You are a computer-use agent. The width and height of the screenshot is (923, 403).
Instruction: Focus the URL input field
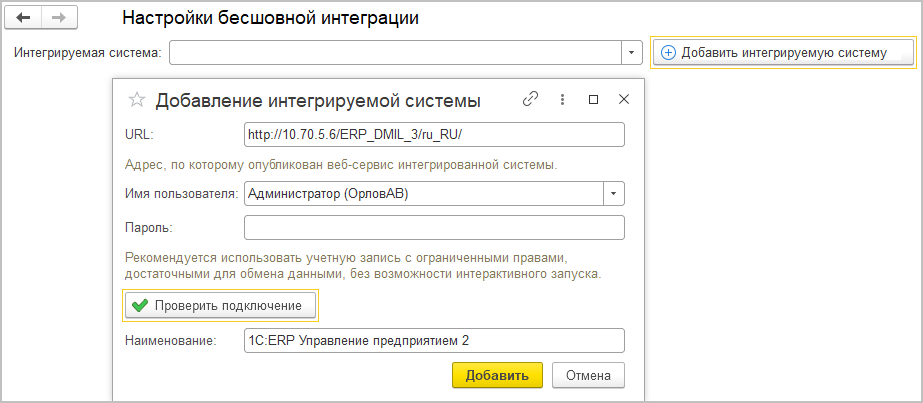tap(434, 134)
